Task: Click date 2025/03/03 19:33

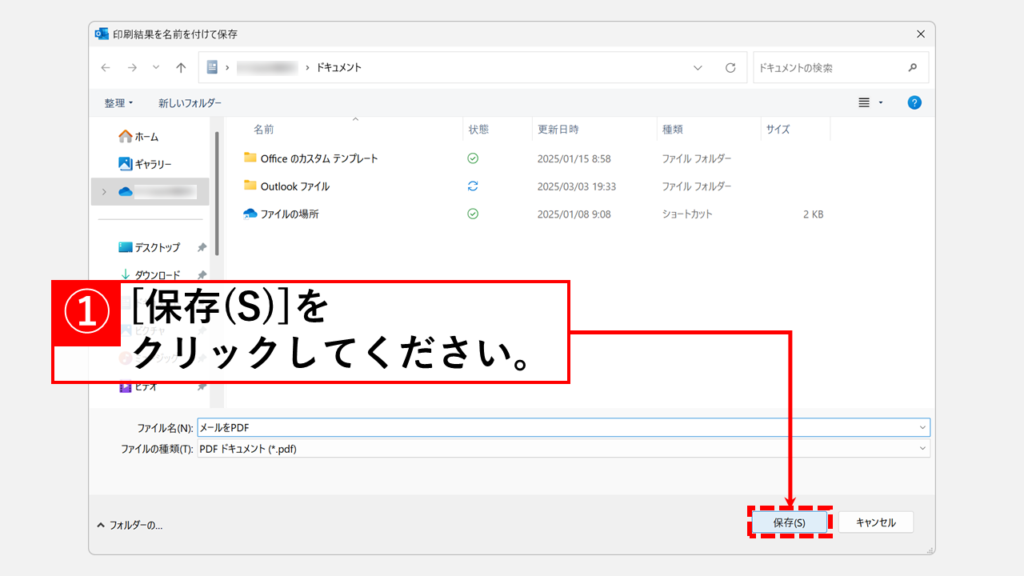Action: coord(576,187)
